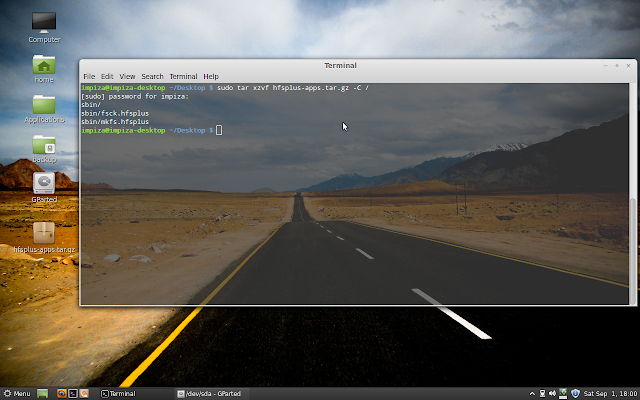The height and width of the screenshot is (400, 640).
Task: Open the Search menu in Terminal
Action: 152,76
